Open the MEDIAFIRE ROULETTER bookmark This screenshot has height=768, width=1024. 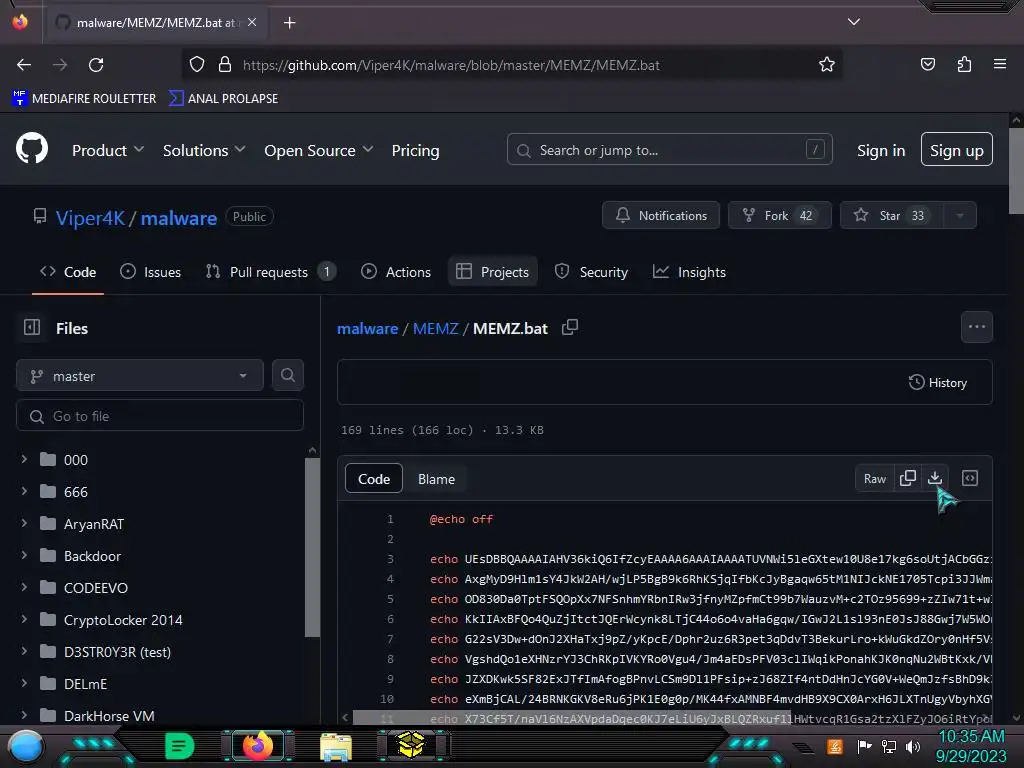(x=85, y=99)
